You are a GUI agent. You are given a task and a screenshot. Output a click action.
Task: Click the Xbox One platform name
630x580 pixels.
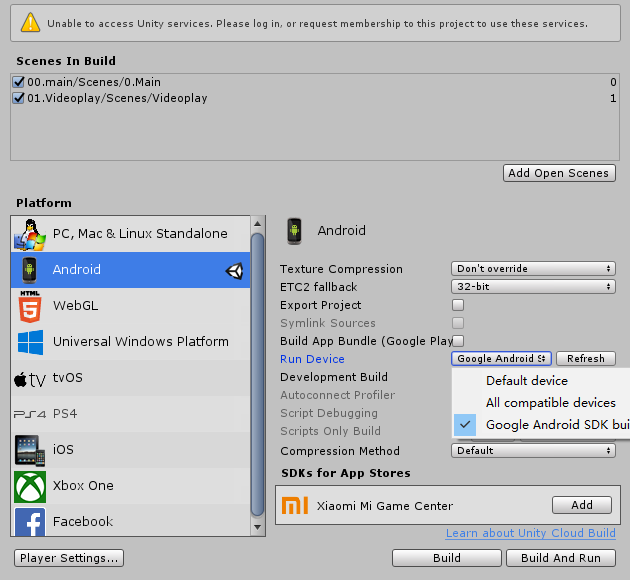tap(83, 486)
